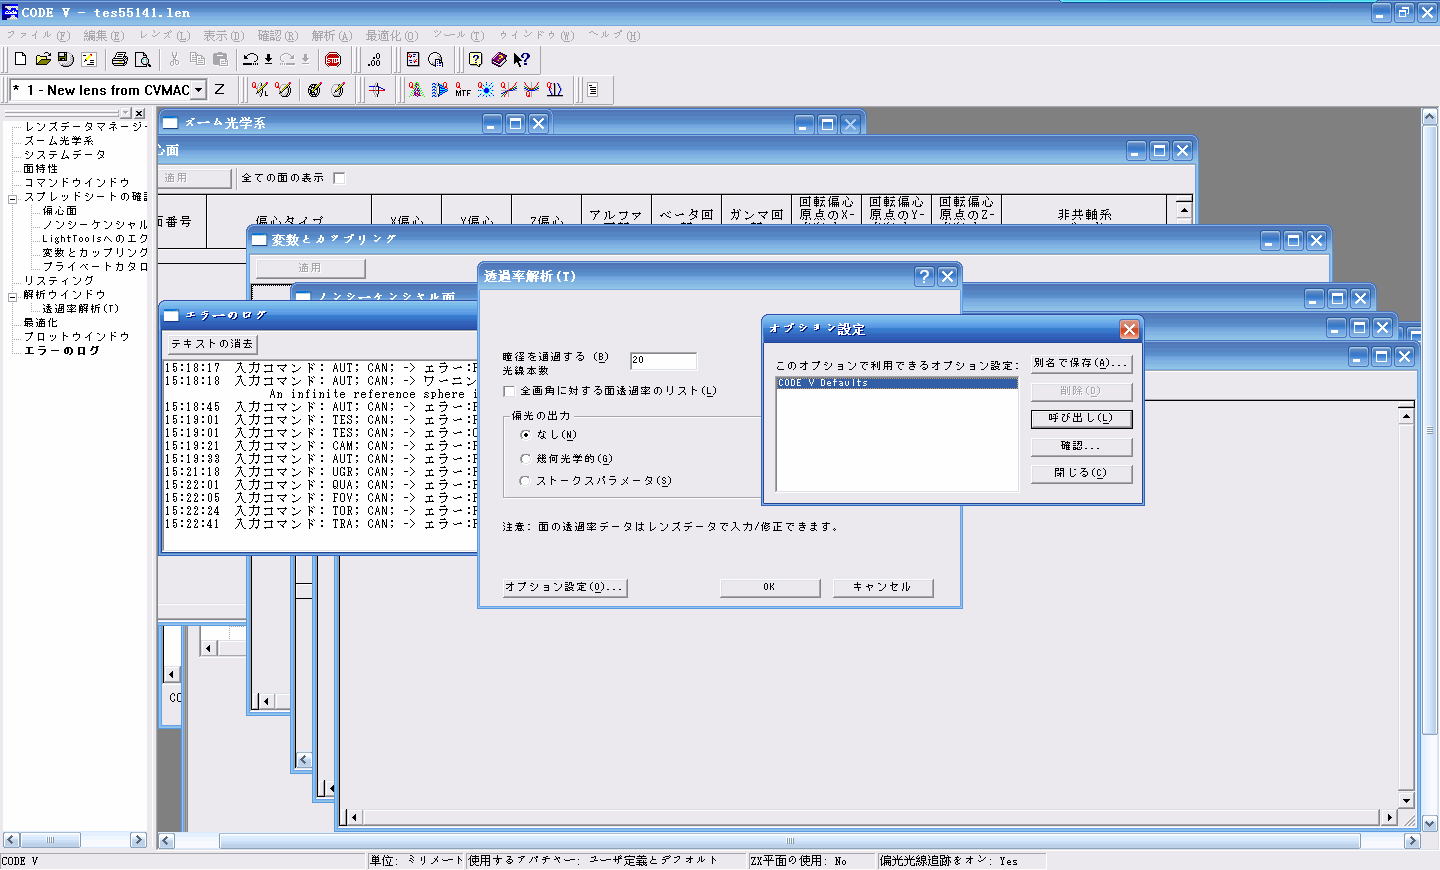Open the ヘルプ(H) menu
Image resolution: width=1440 pixels, height=870 pixels.
[614, 36]
